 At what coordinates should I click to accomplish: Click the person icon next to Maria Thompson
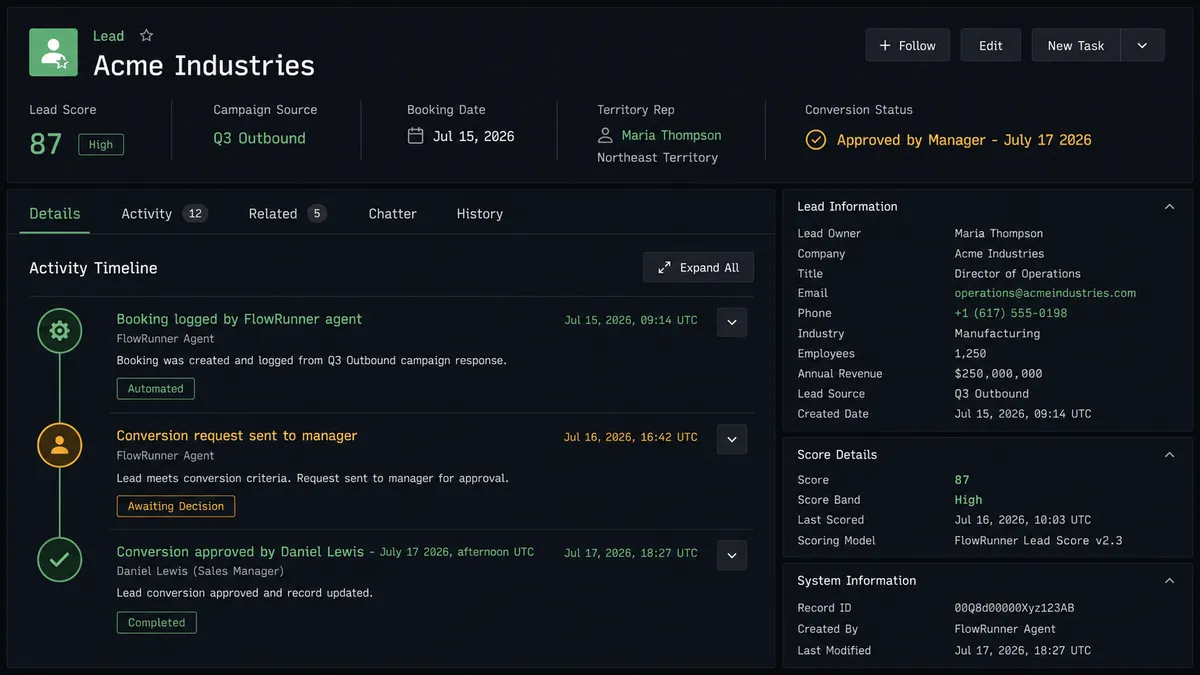(x=605, y=135)
